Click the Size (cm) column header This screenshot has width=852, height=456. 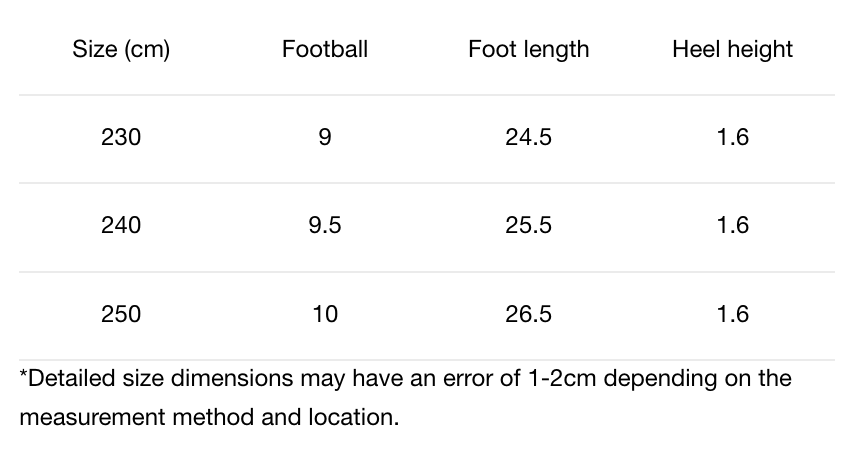point(121,49)
